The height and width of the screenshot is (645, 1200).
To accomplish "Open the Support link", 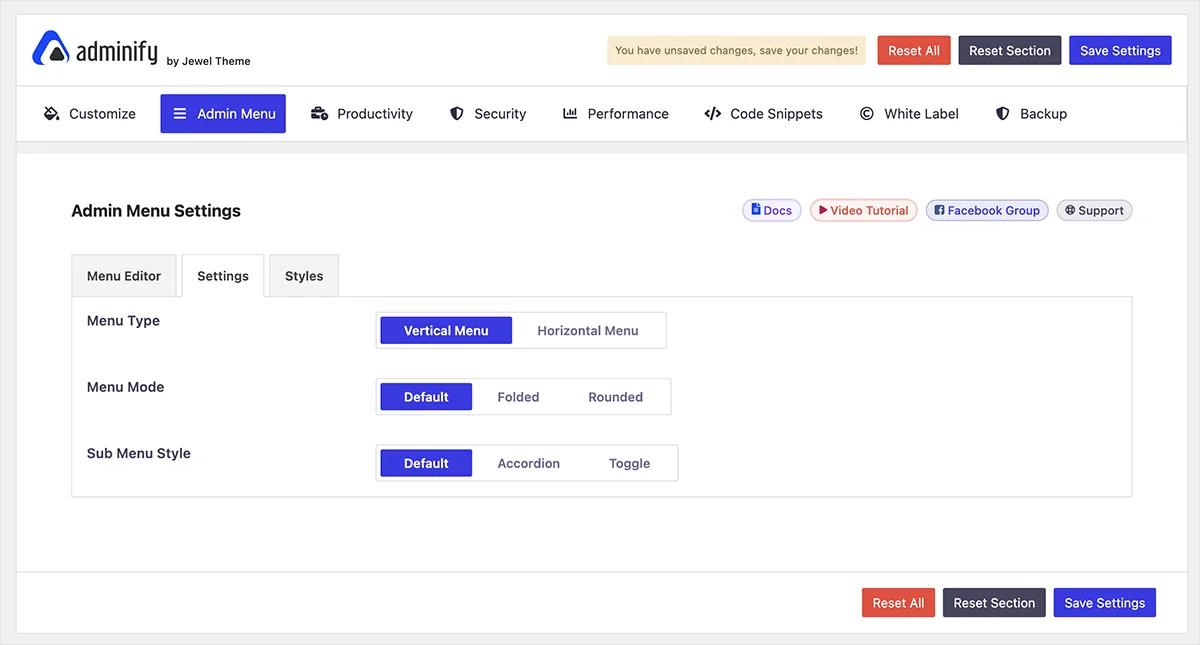I will click(1094, 210).
